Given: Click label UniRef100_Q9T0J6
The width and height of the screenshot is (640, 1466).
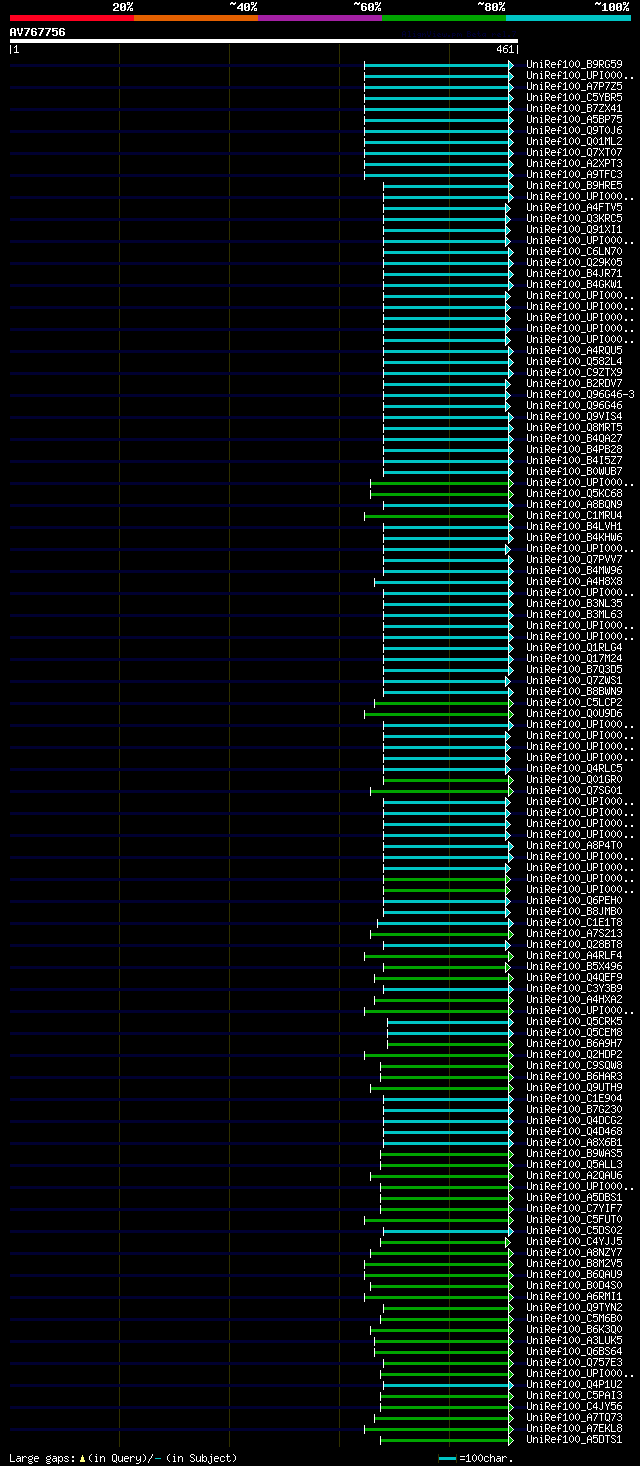Looking at the screenshot, I should (x=573, y=131).
